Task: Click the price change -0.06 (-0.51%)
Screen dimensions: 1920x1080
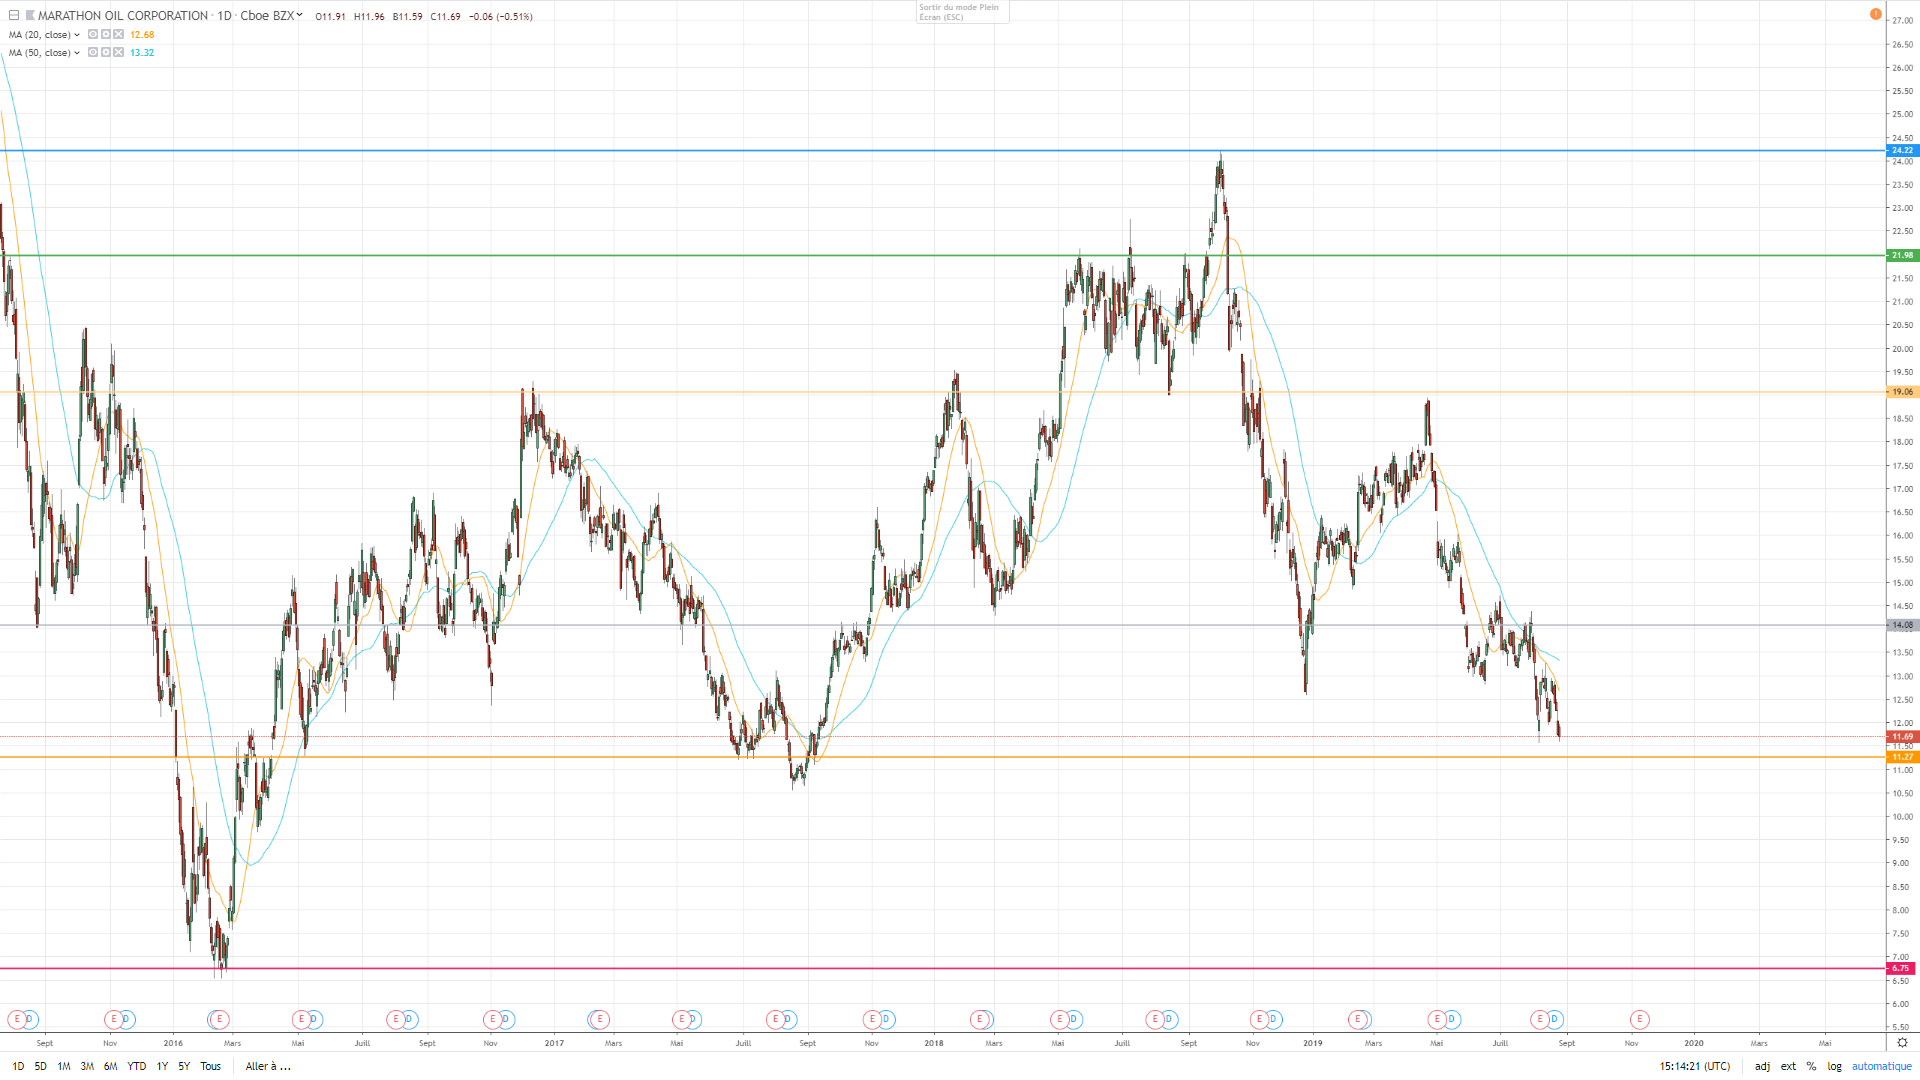Action: point(501,17)
